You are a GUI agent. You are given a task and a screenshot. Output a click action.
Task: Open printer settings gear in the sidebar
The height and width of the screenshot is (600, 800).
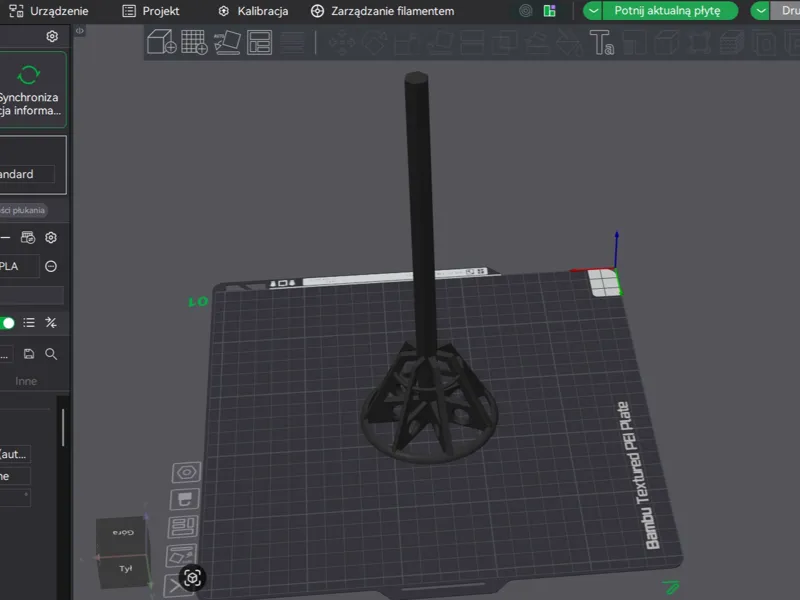pyautogui.click(x=52, y=36)
